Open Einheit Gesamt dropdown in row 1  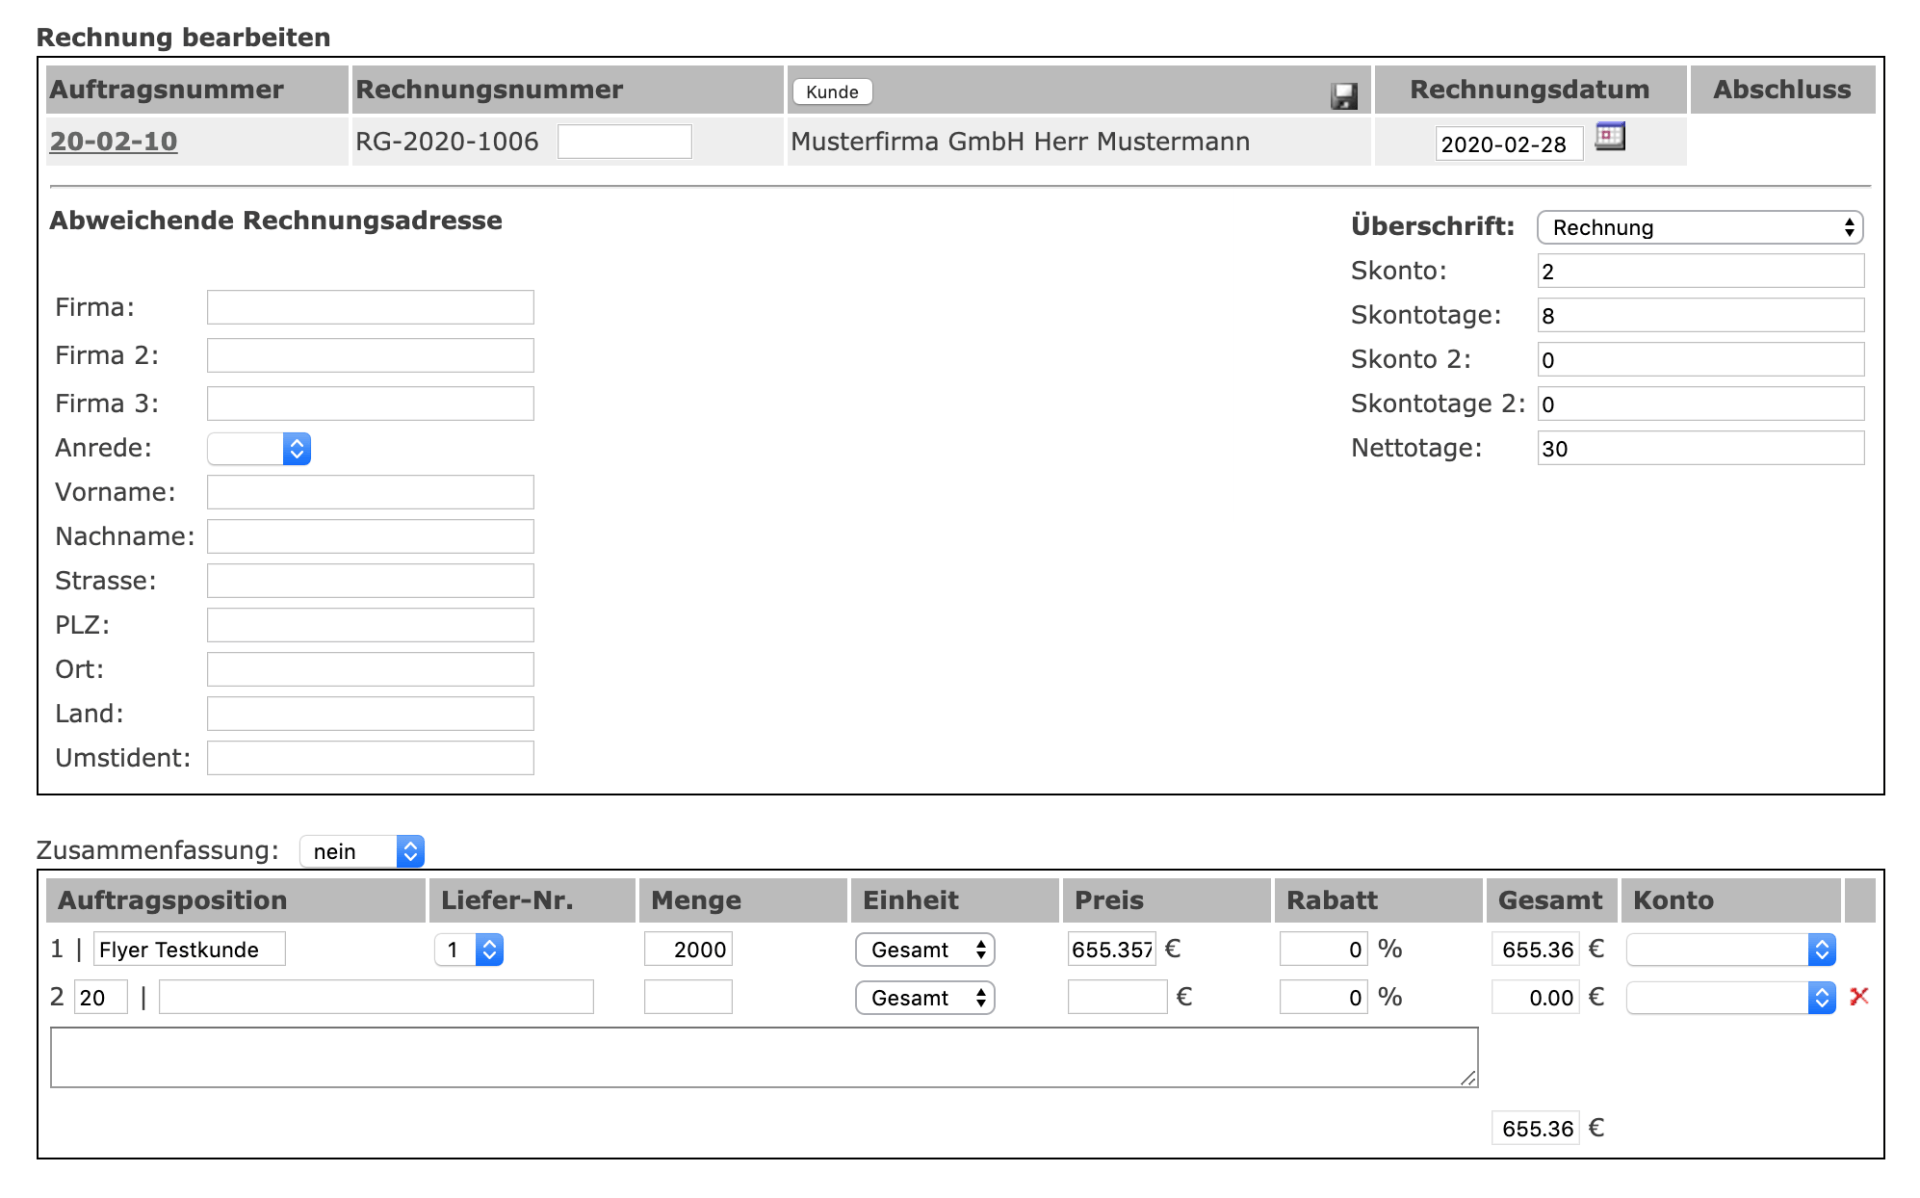click(925, 949)
